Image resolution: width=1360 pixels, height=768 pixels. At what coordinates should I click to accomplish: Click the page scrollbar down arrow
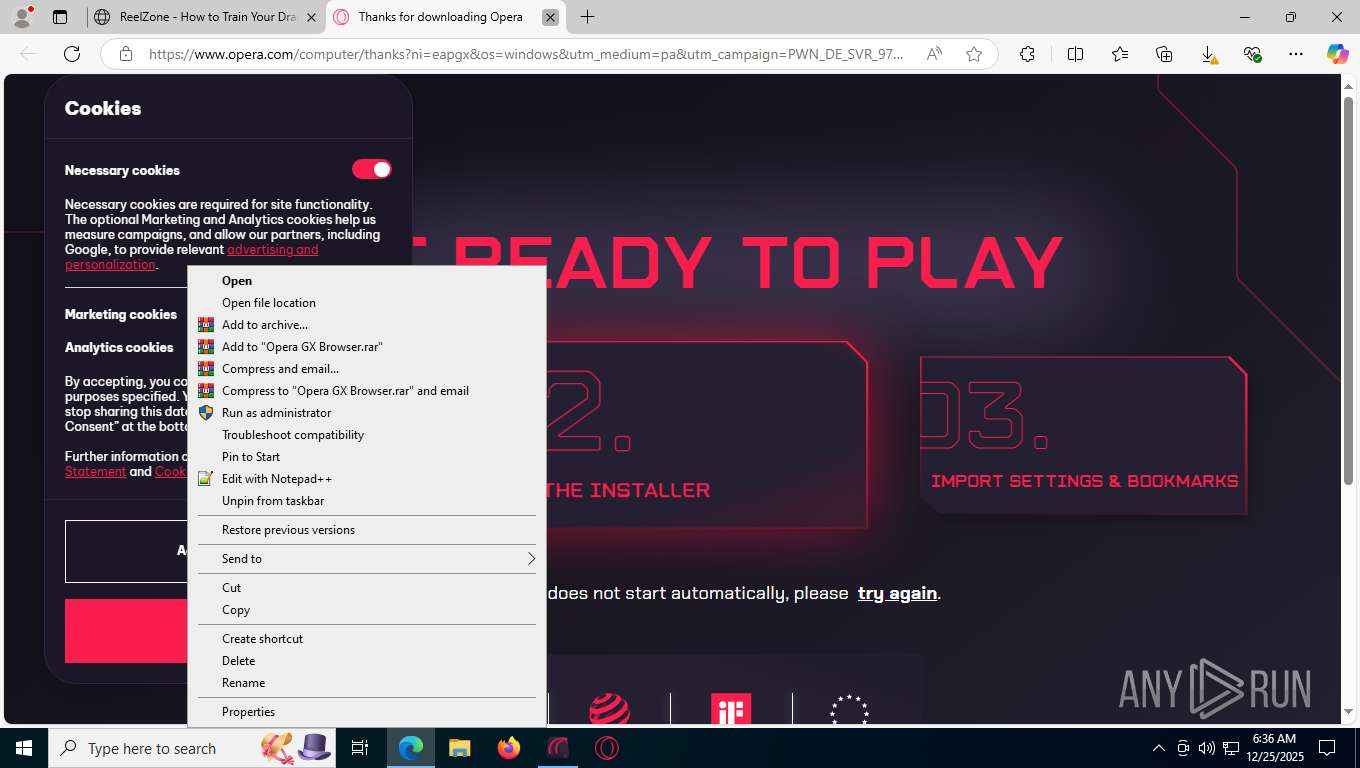click(1348, 712)
